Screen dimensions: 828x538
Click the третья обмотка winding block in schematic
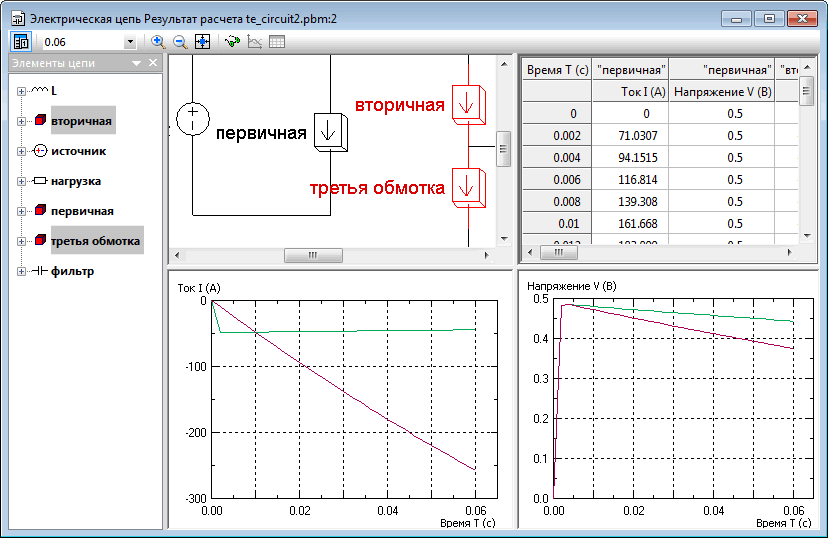[468, 188]
